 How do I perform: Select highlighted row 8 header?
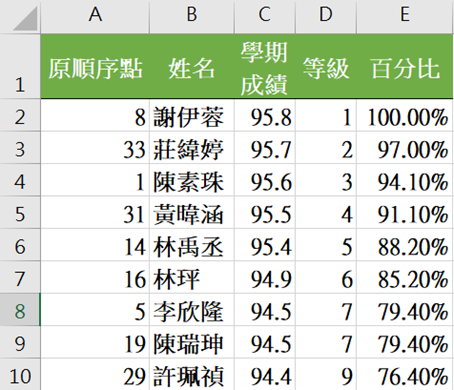click(20, 310)
